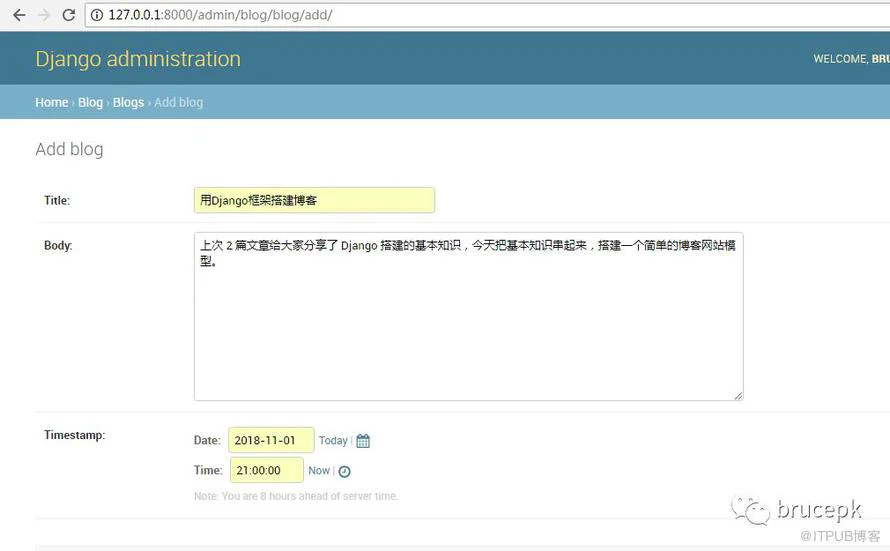The height and width of the screenshot is (551, 890).
Task: Click the WELCOME text in the header
Action: click(840, 59)
